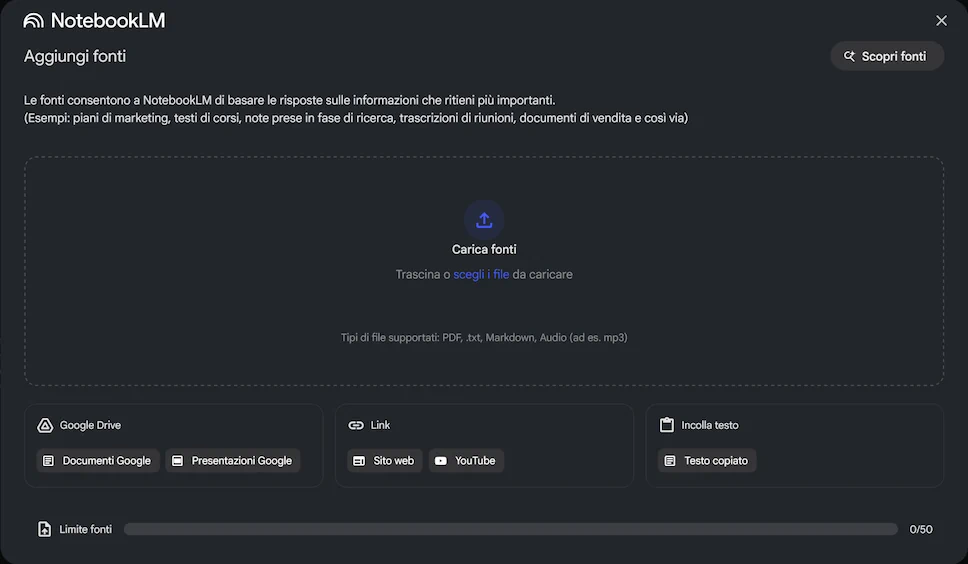Click the Scopri fonti search icon
Viewport: 968px width, 564px height.
[x=849, y=56]
